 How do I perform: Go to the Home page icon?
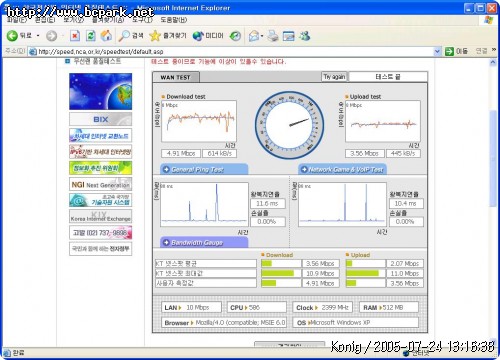106,35
